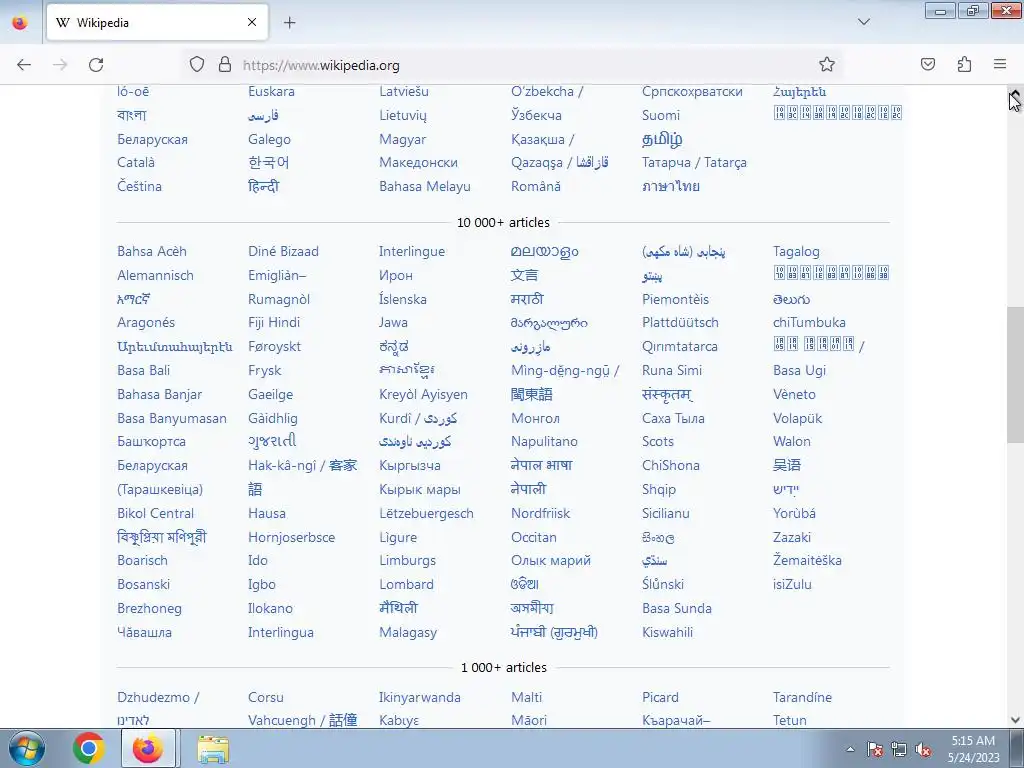Open the Windows Start menu
This screenshot has width=1024, height=768.
[x=27, y=748]
